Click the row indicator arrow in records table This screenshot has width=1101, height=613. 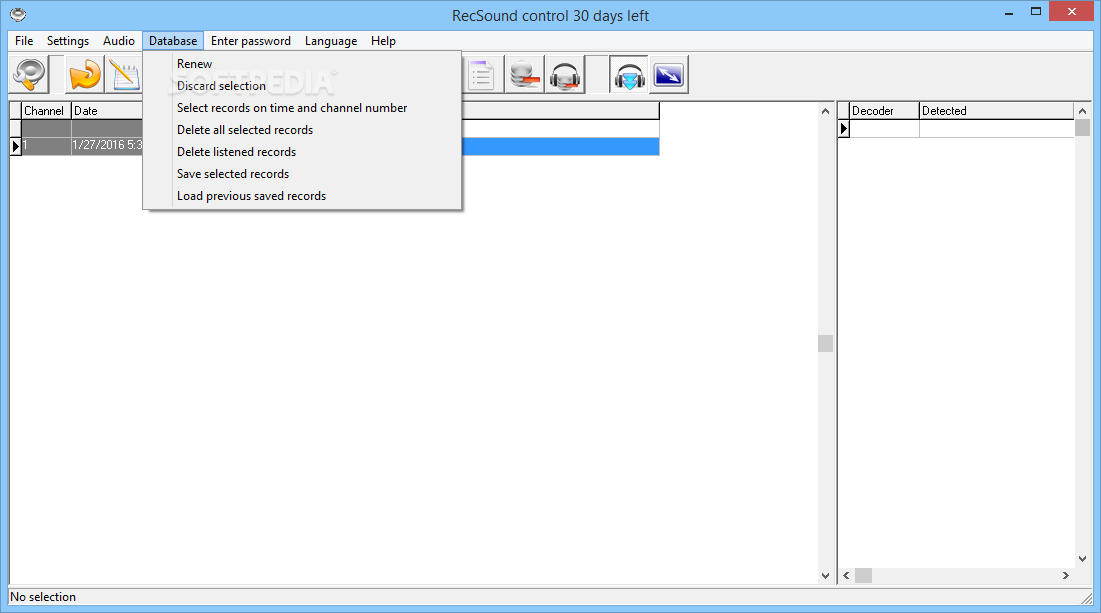click(15, 146)
